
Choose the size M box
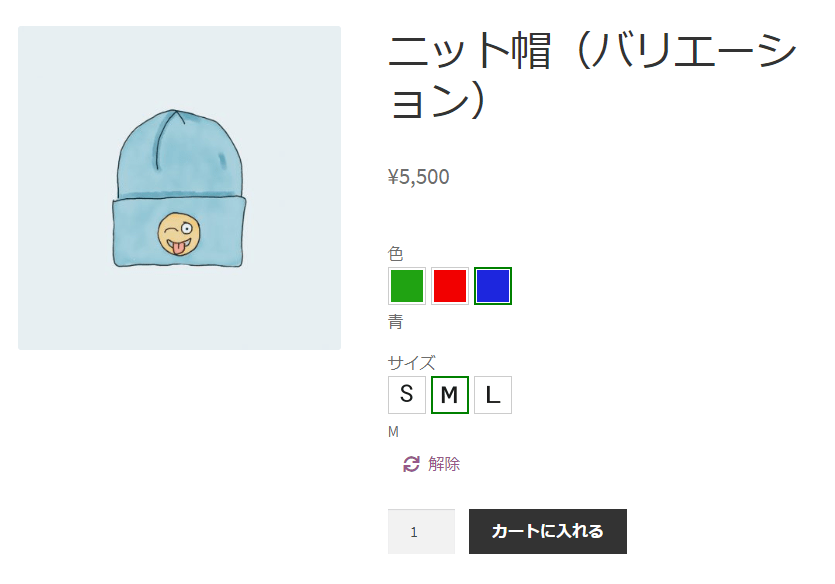(x=450, y=395)
